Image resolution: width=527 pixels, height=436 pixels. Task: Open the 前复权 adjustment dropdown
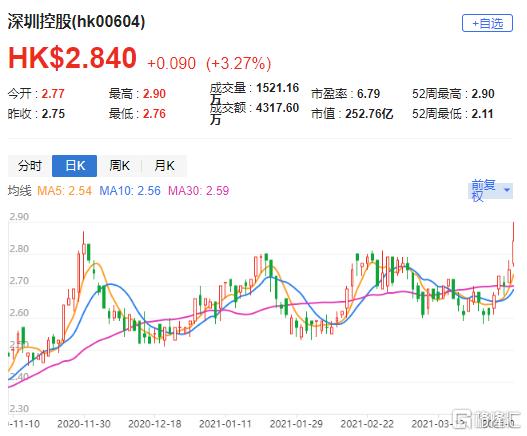(x=490, y=190)
